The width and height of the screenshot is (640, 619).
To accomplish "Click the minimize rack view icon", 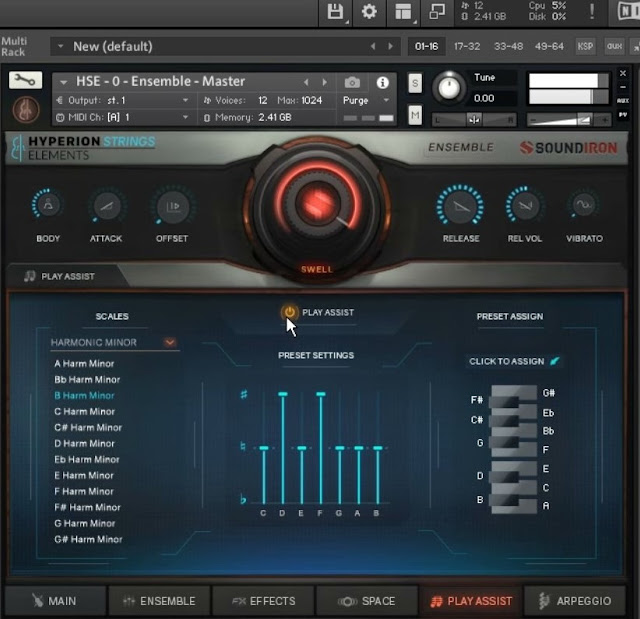I will 437,11.
